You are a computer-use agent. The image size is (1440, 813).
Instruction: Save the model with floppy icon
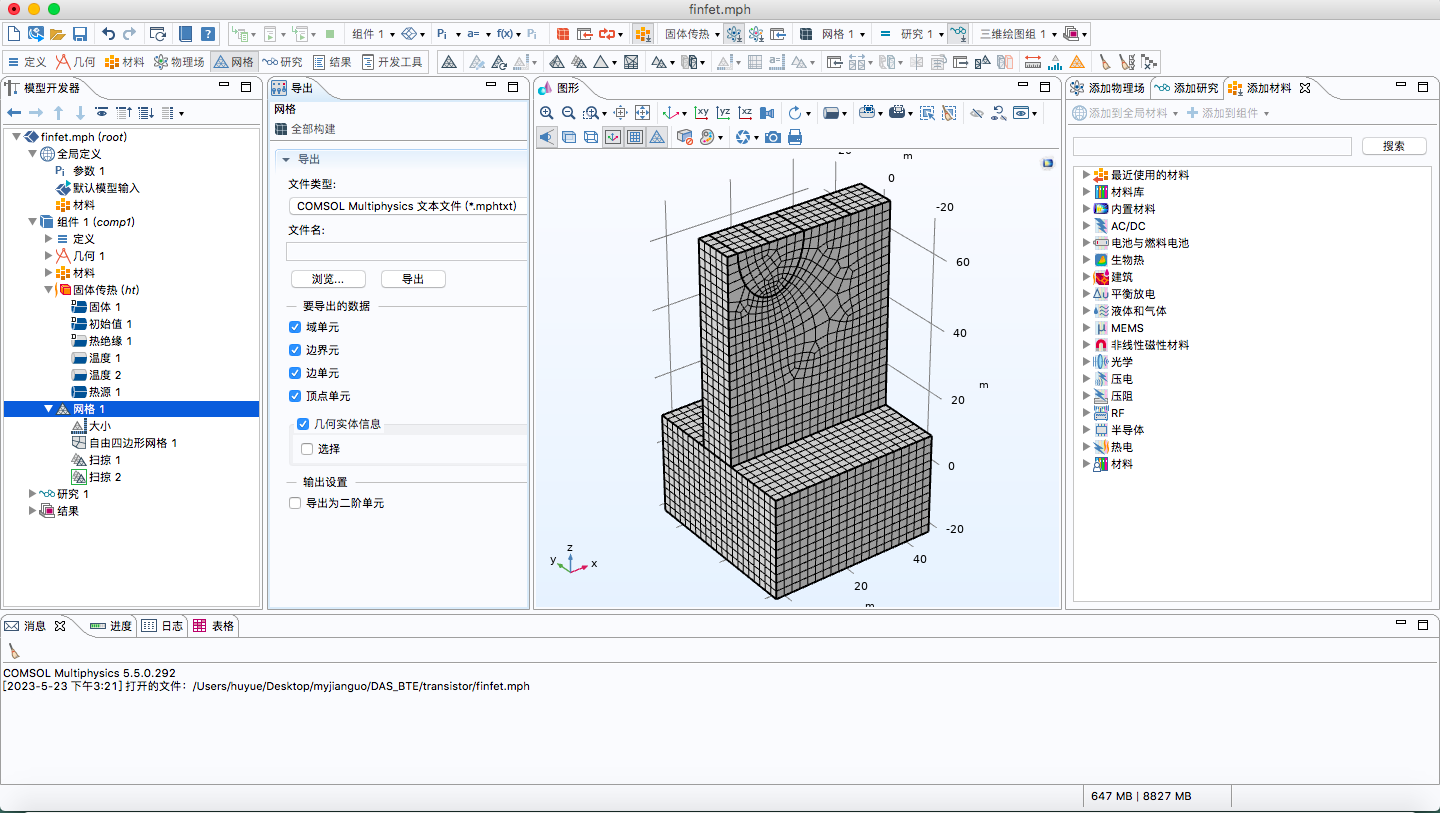tap(79, 34)
